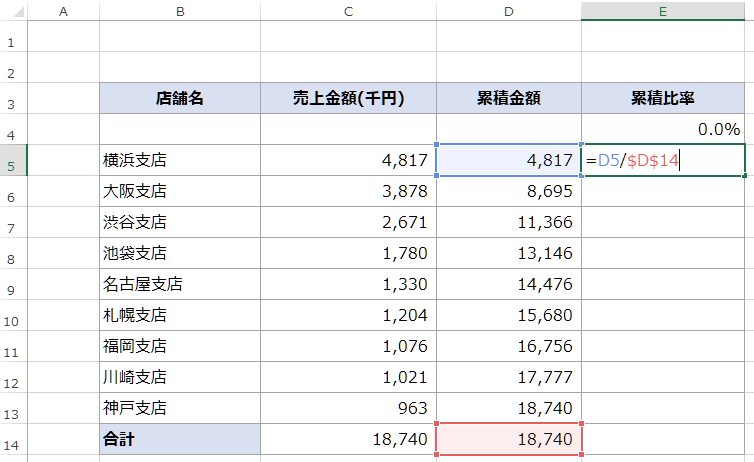Click the 1,330 sales cell
Screen dimensions: 754x462
(x=349, y=284)
